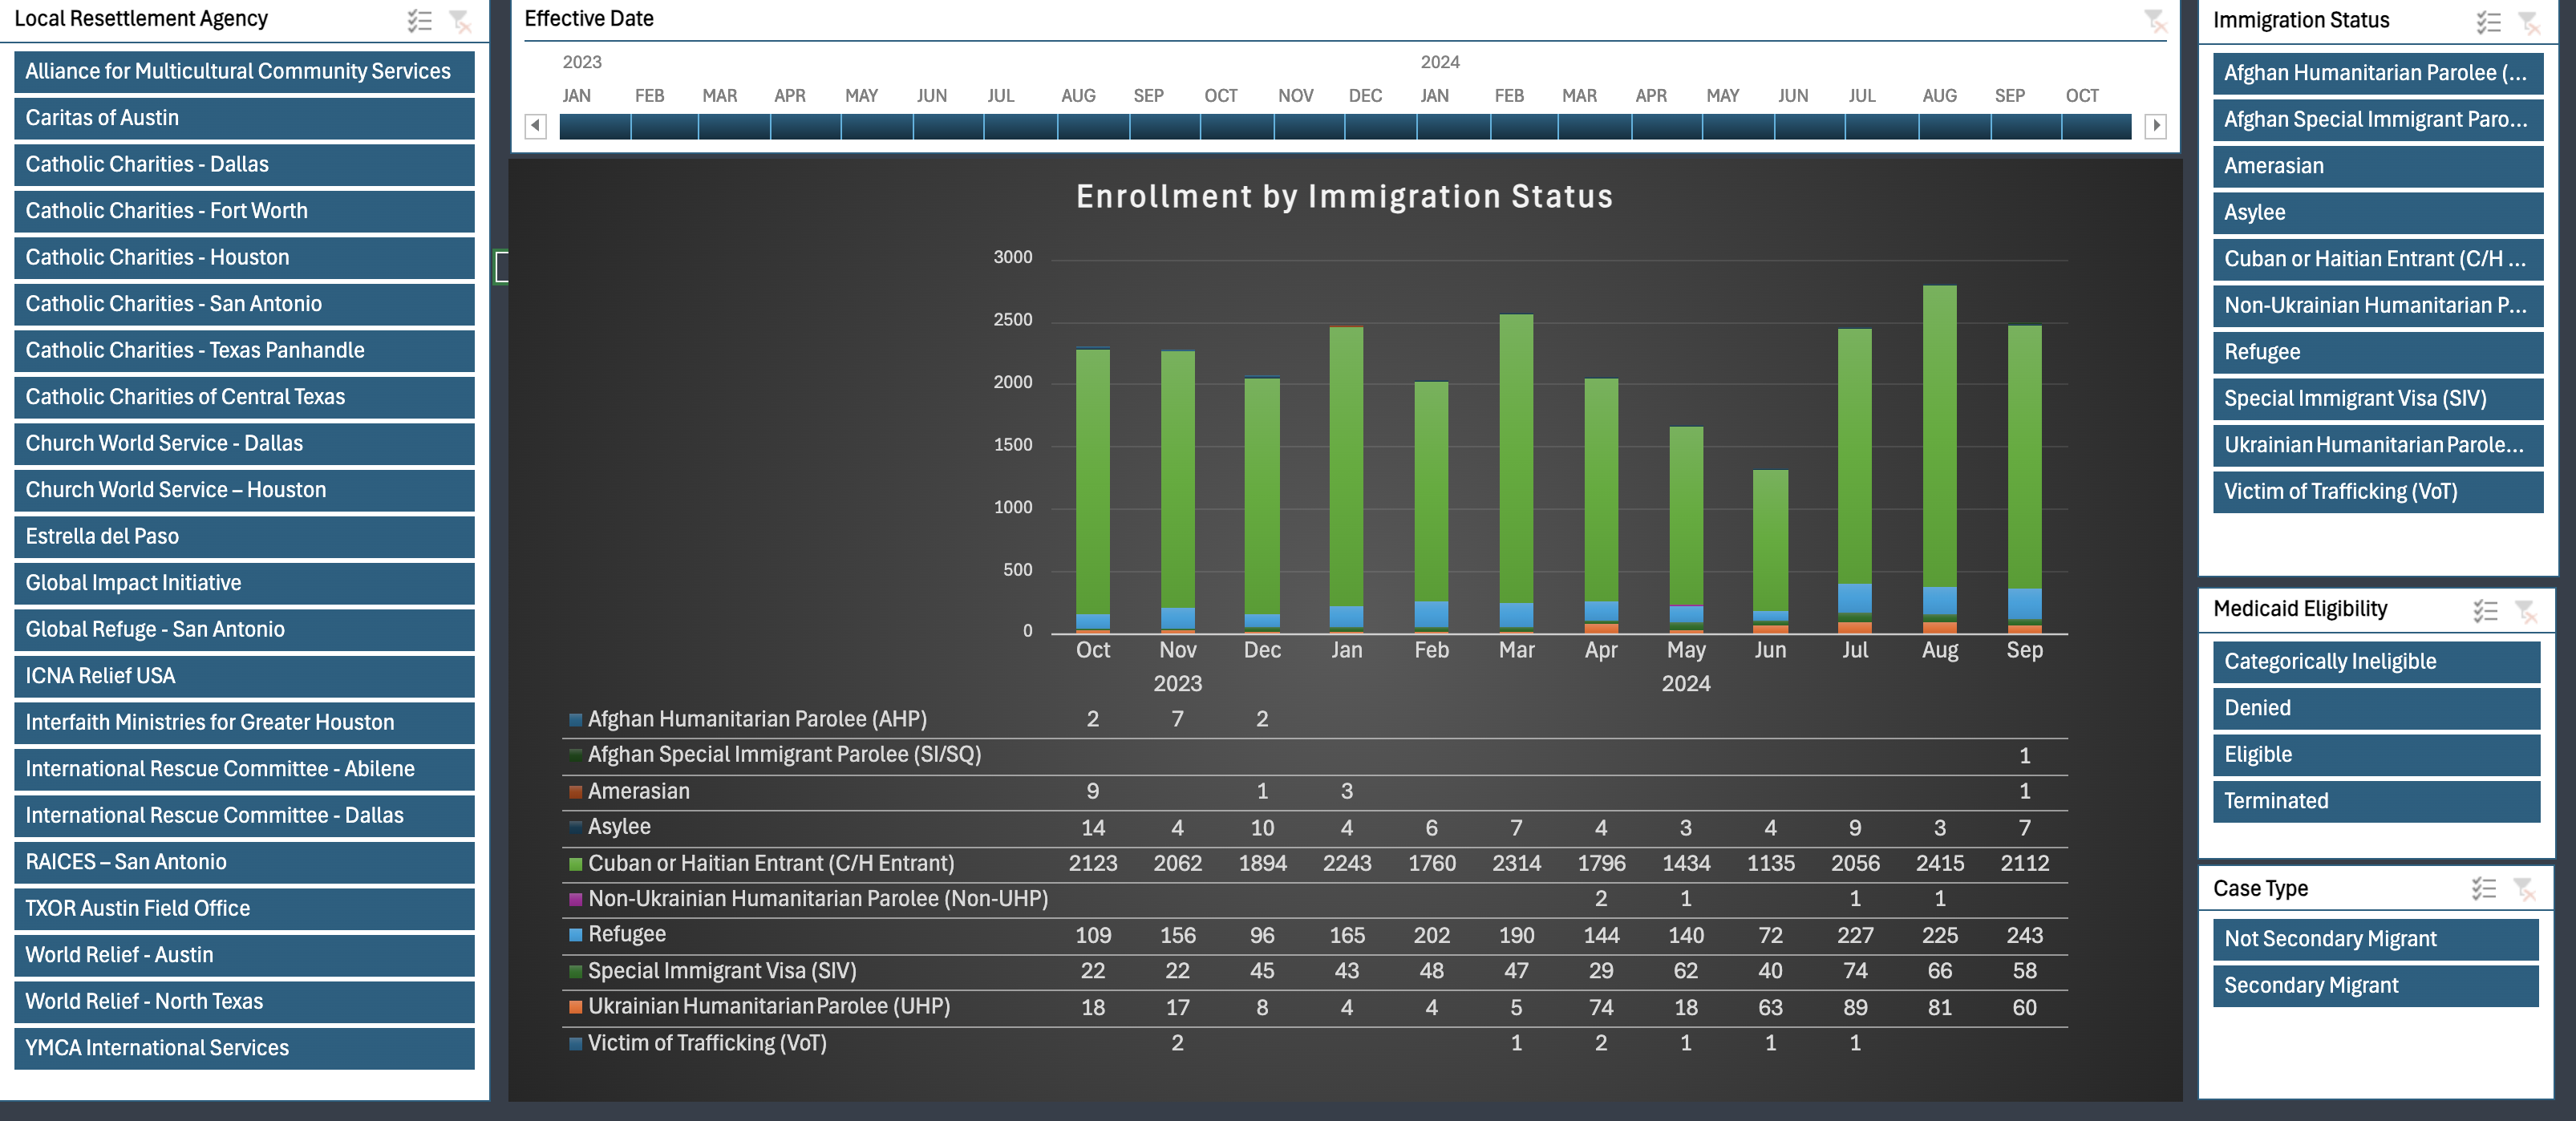Select Caritas of Austin agency
Screen dimensions: 2576x1121
point(244,118)
